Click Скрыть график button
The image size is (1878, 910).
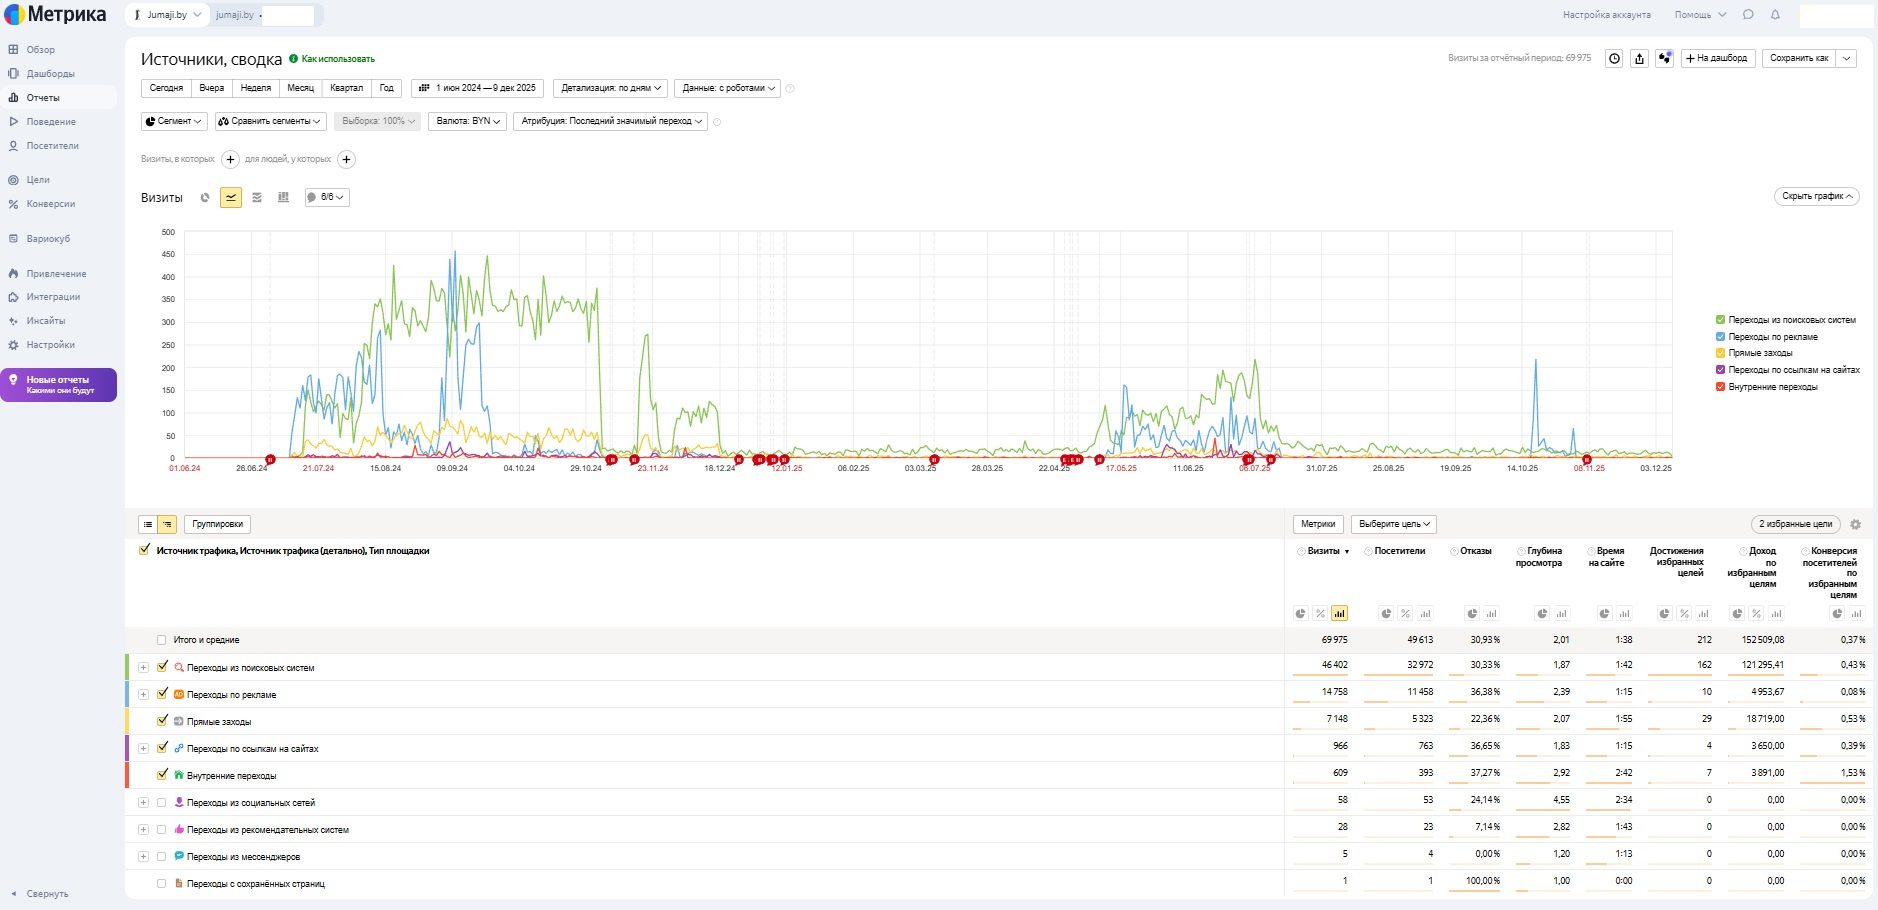1816,197
